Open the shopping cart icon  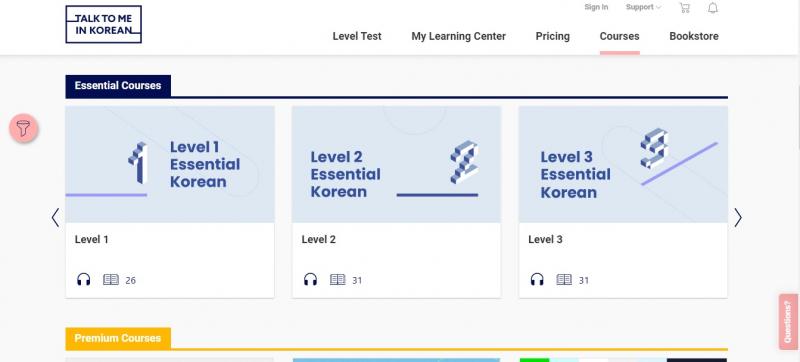click(x=685, y=8)
